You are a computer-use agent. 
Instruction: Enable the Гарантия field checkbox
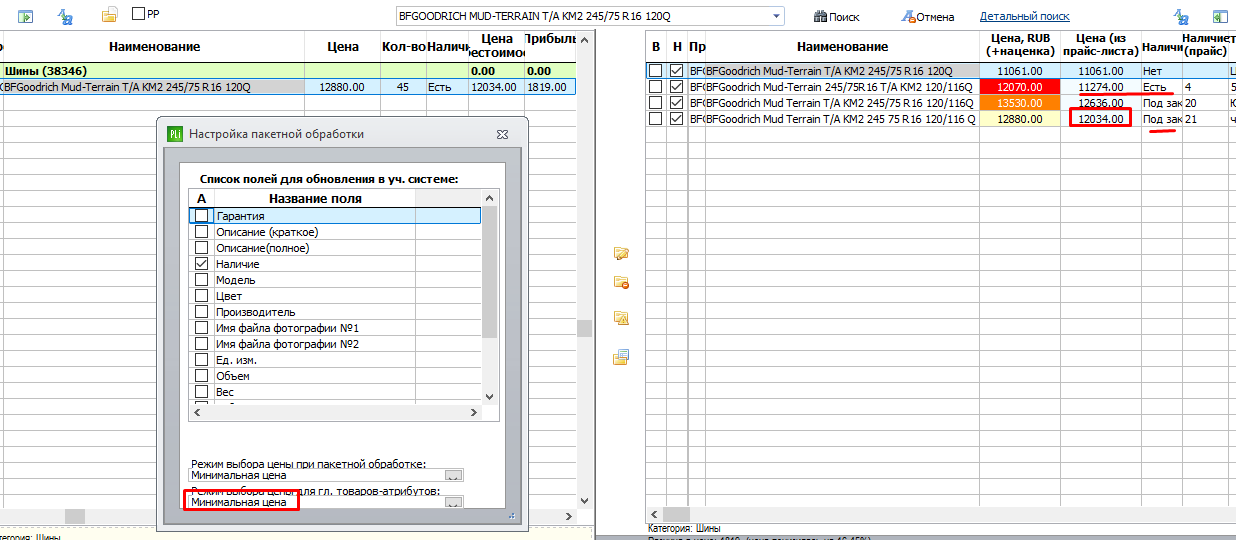click(x=202, y=216)
